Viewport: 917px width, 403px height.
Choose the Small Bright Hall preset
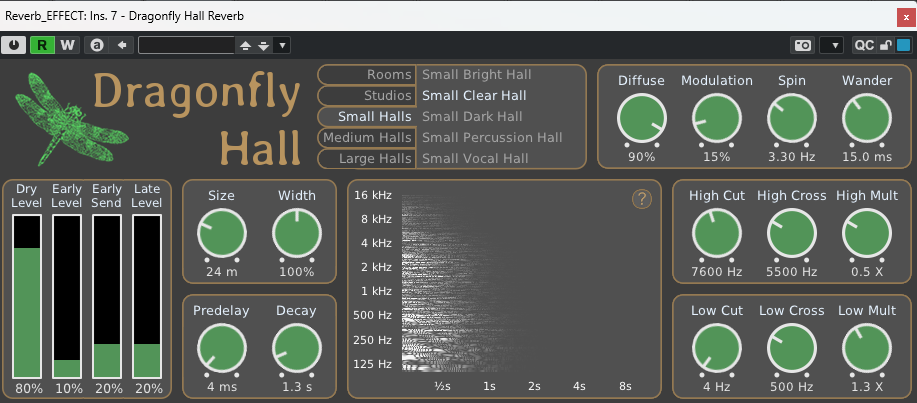[476, 75]
